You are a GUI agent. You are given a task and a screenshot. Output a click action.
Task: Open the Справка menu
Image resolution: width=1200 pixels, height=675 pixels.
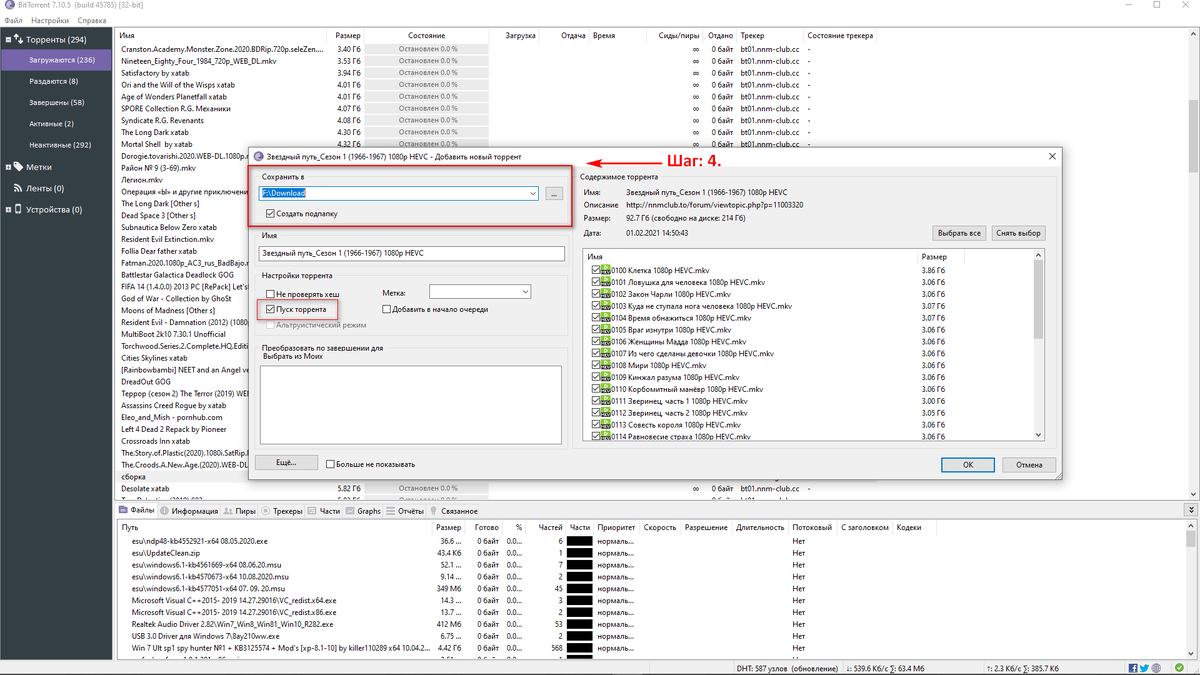point(92,20)
